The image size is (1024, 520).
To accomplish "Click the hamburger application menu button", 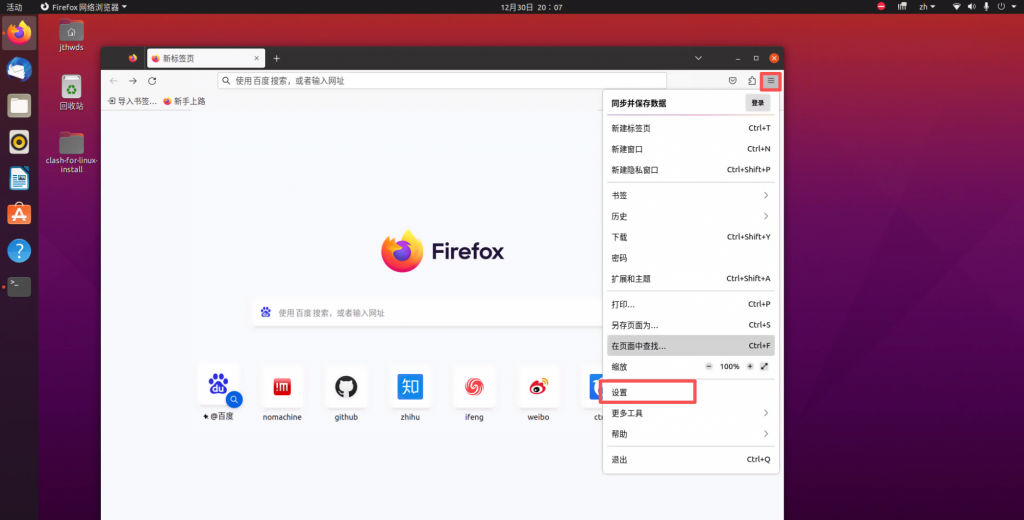I will pos(770,80).
